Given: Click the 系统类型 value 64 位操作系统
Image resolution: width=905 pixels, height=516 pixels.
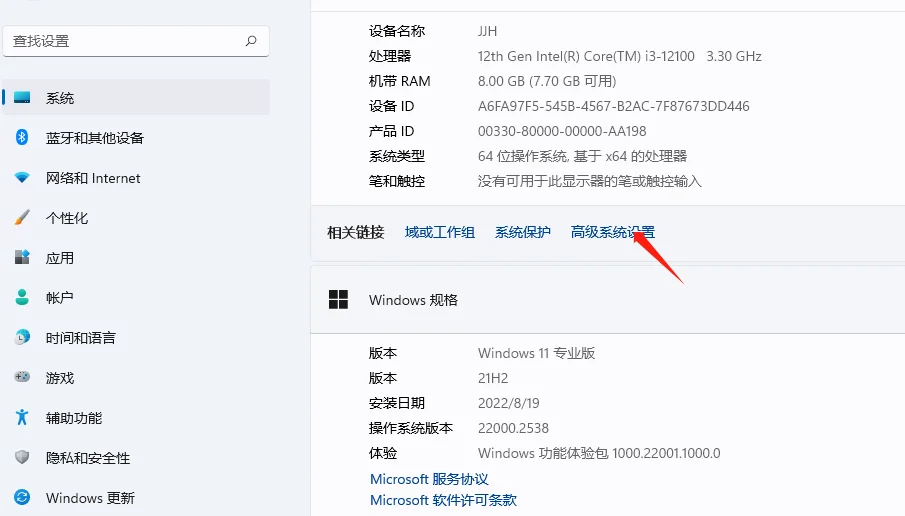Looking at the screenshot, I should [x=582, y=156].
